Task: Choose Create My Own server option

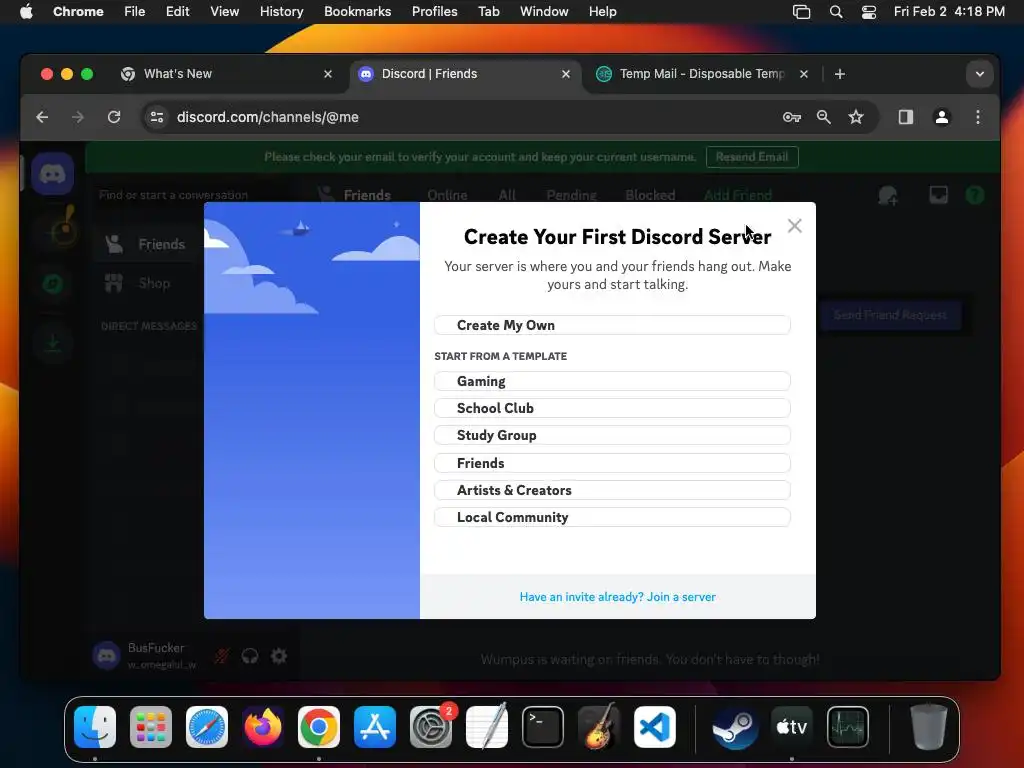Action: pos(612,325)
